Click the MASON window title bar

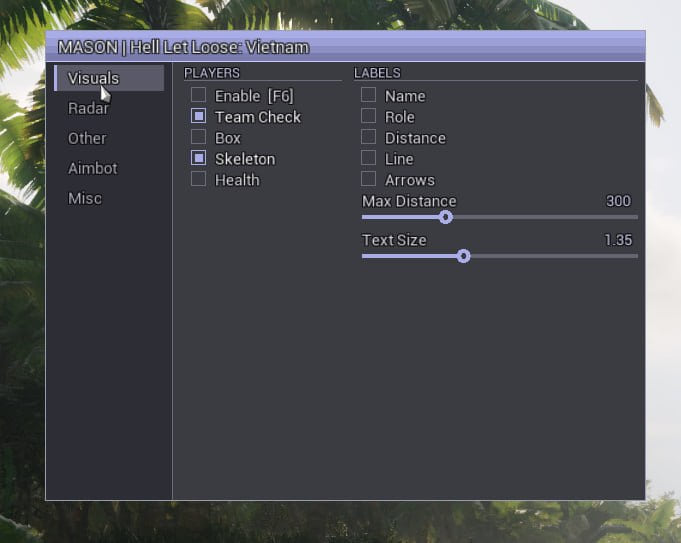coord(345,46)
